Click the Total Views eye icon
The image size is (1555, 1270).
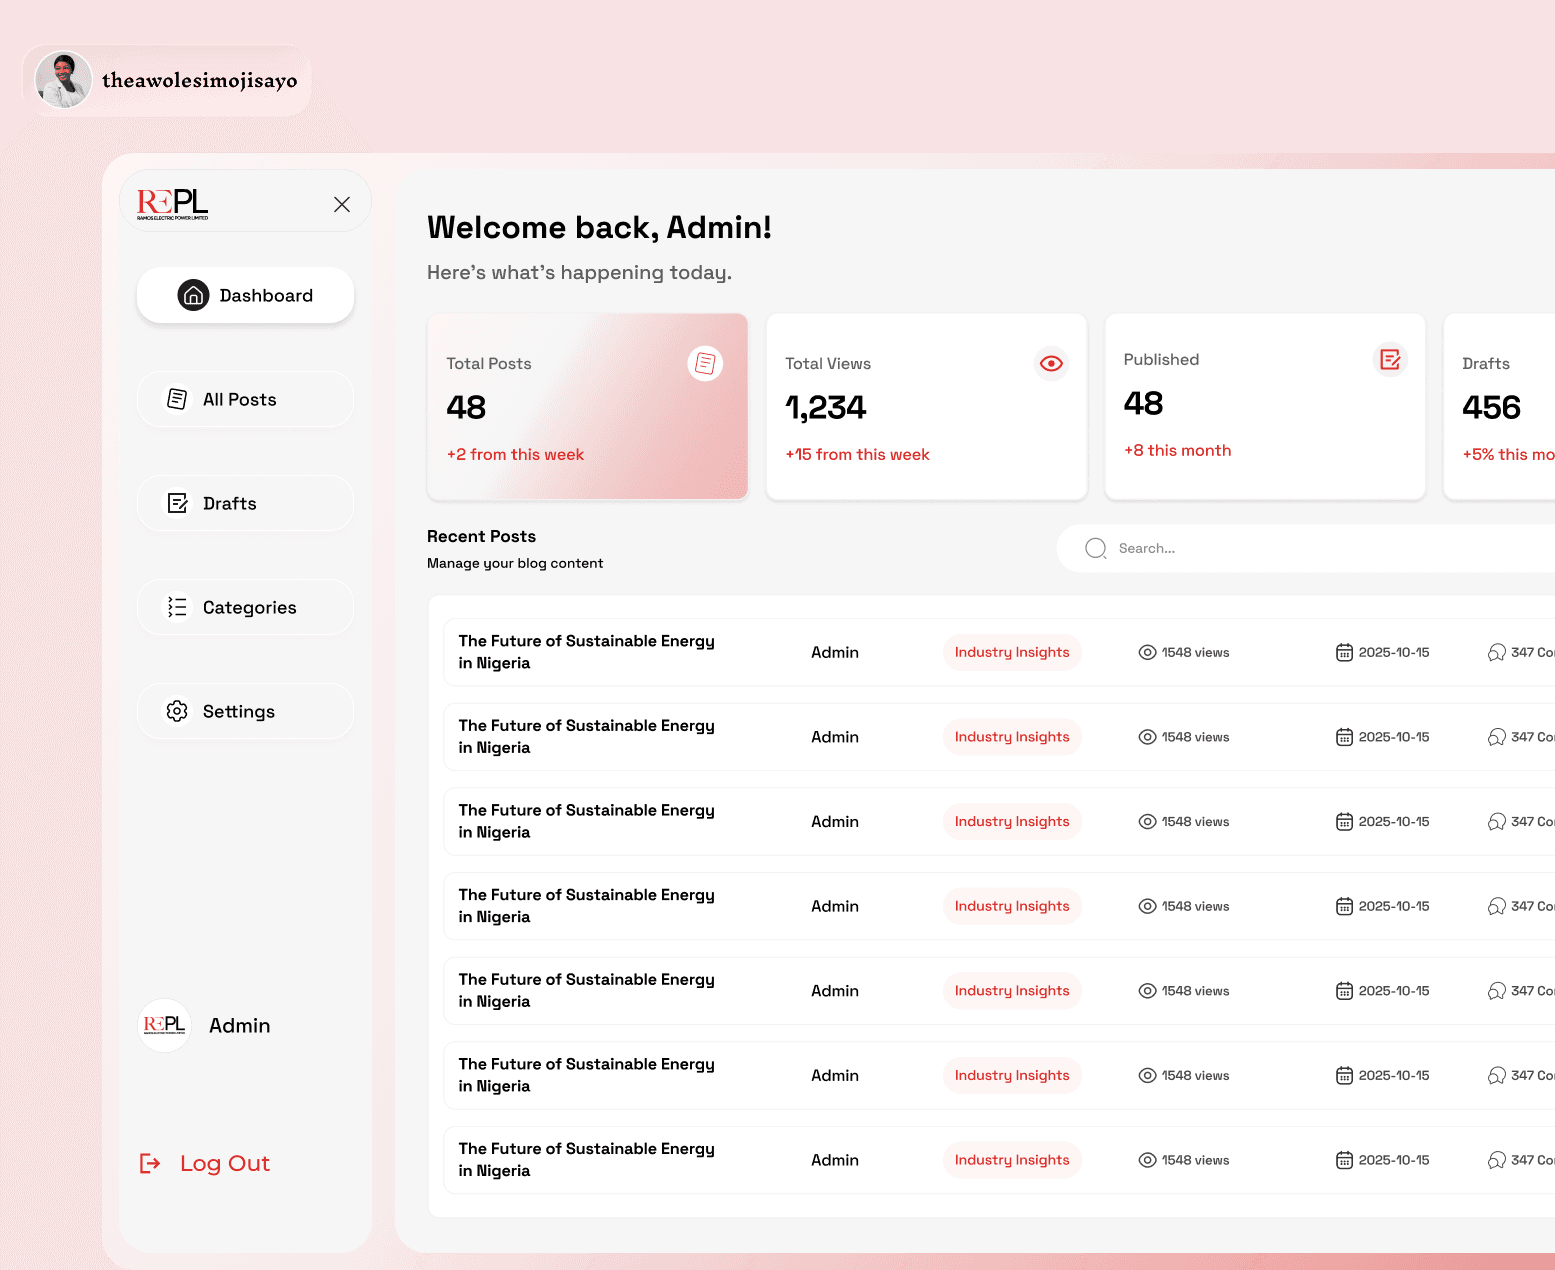(x=1051, y=363)
